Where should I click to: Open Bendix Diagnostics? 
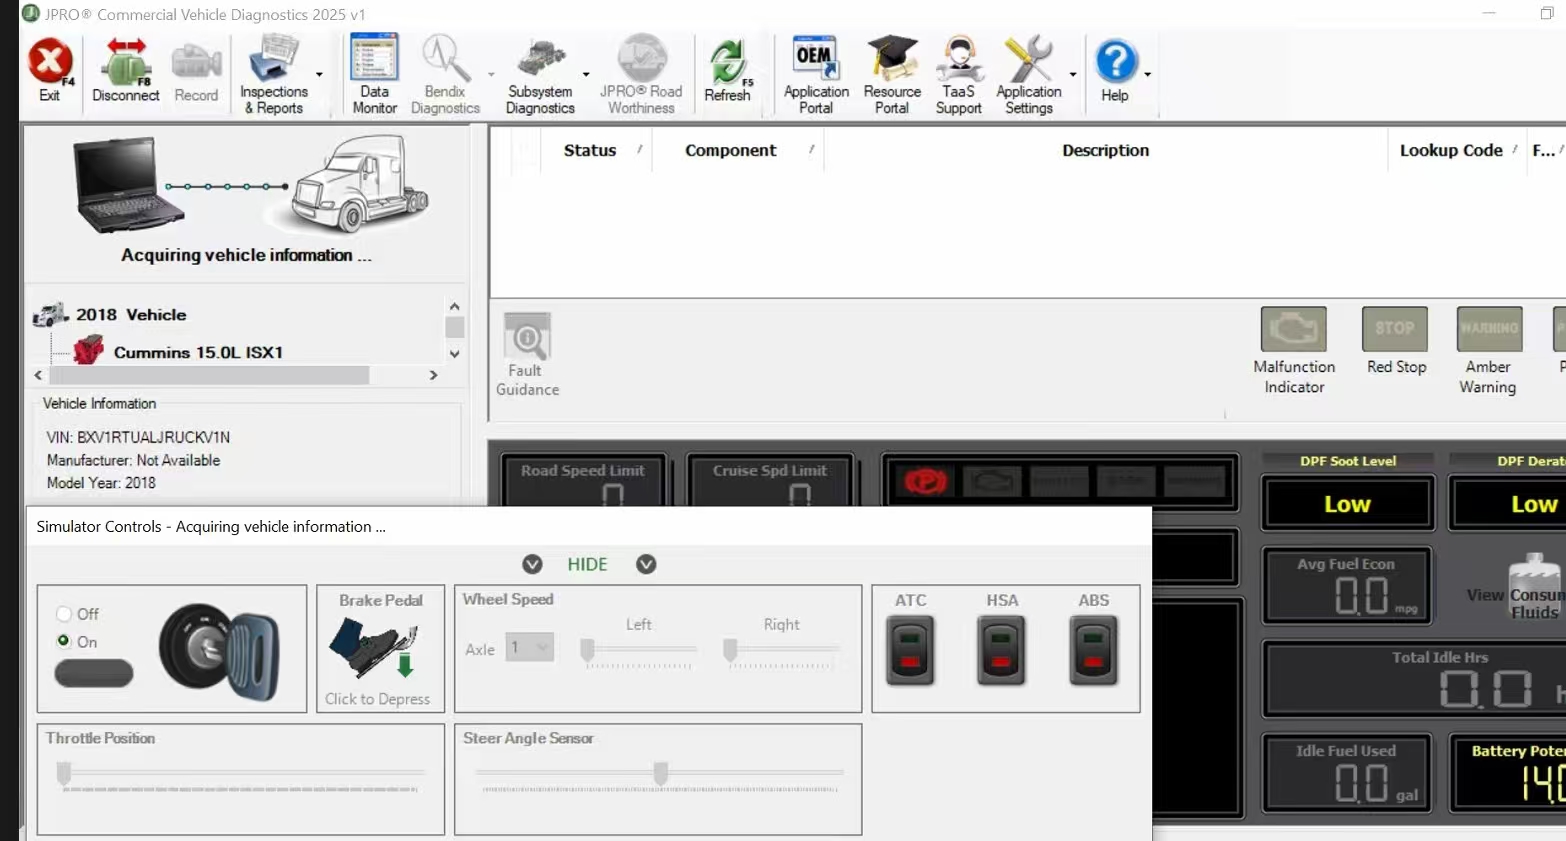445,74
